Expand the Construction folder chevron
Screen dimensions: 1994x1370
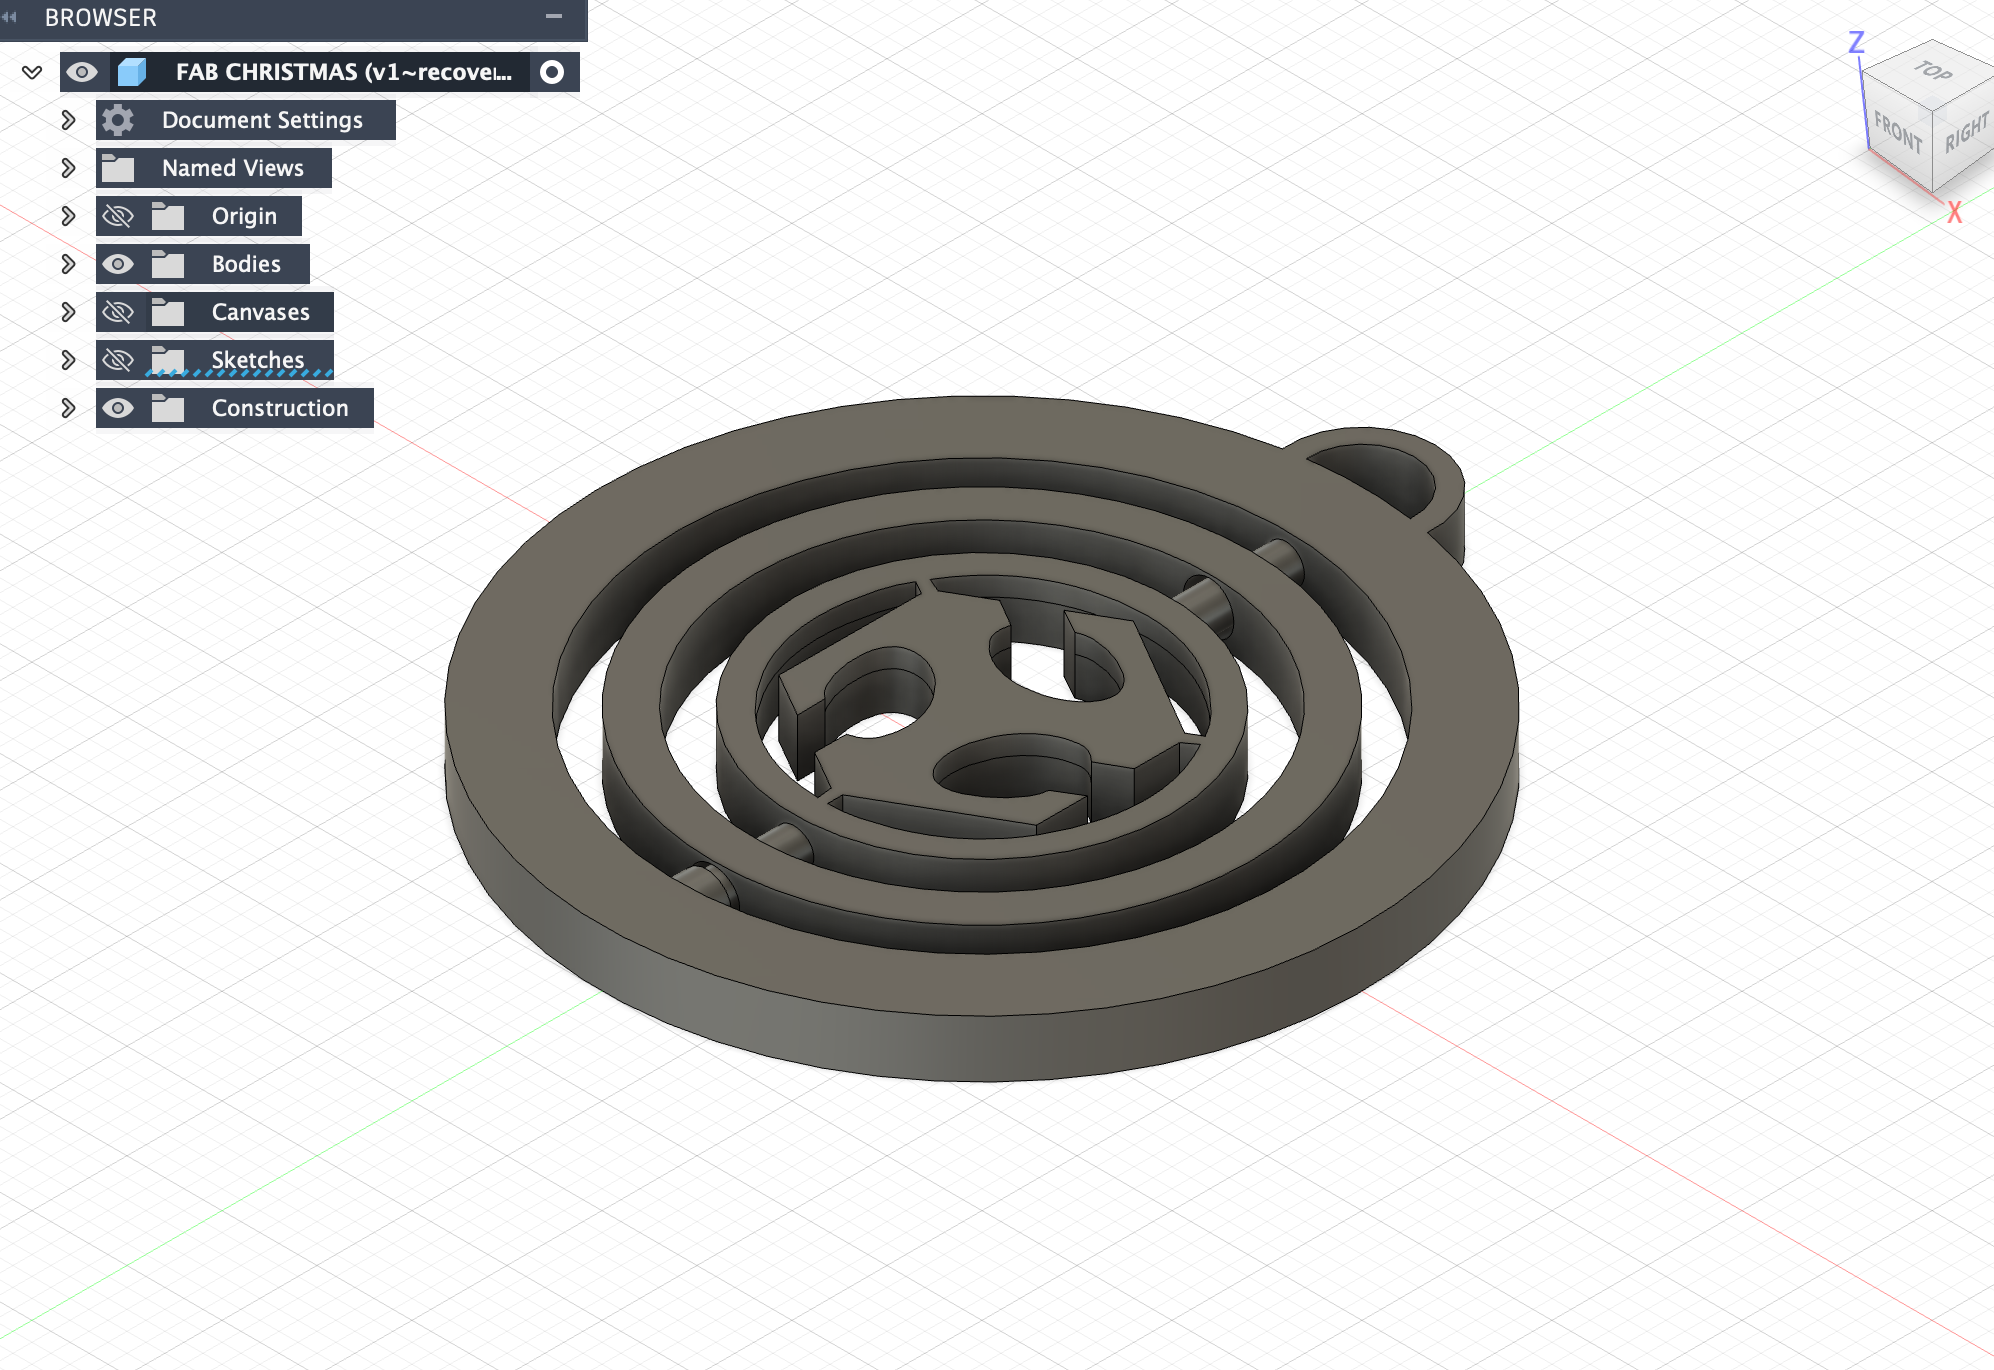[67, 407]
